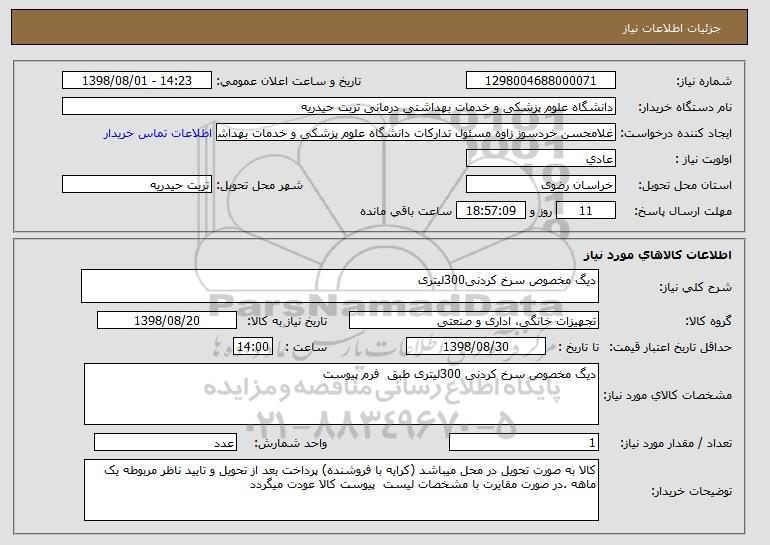Screen dimensions: 770x545
Task: Click the ساعت باقی مانده text
Action: tap(406, 211)
